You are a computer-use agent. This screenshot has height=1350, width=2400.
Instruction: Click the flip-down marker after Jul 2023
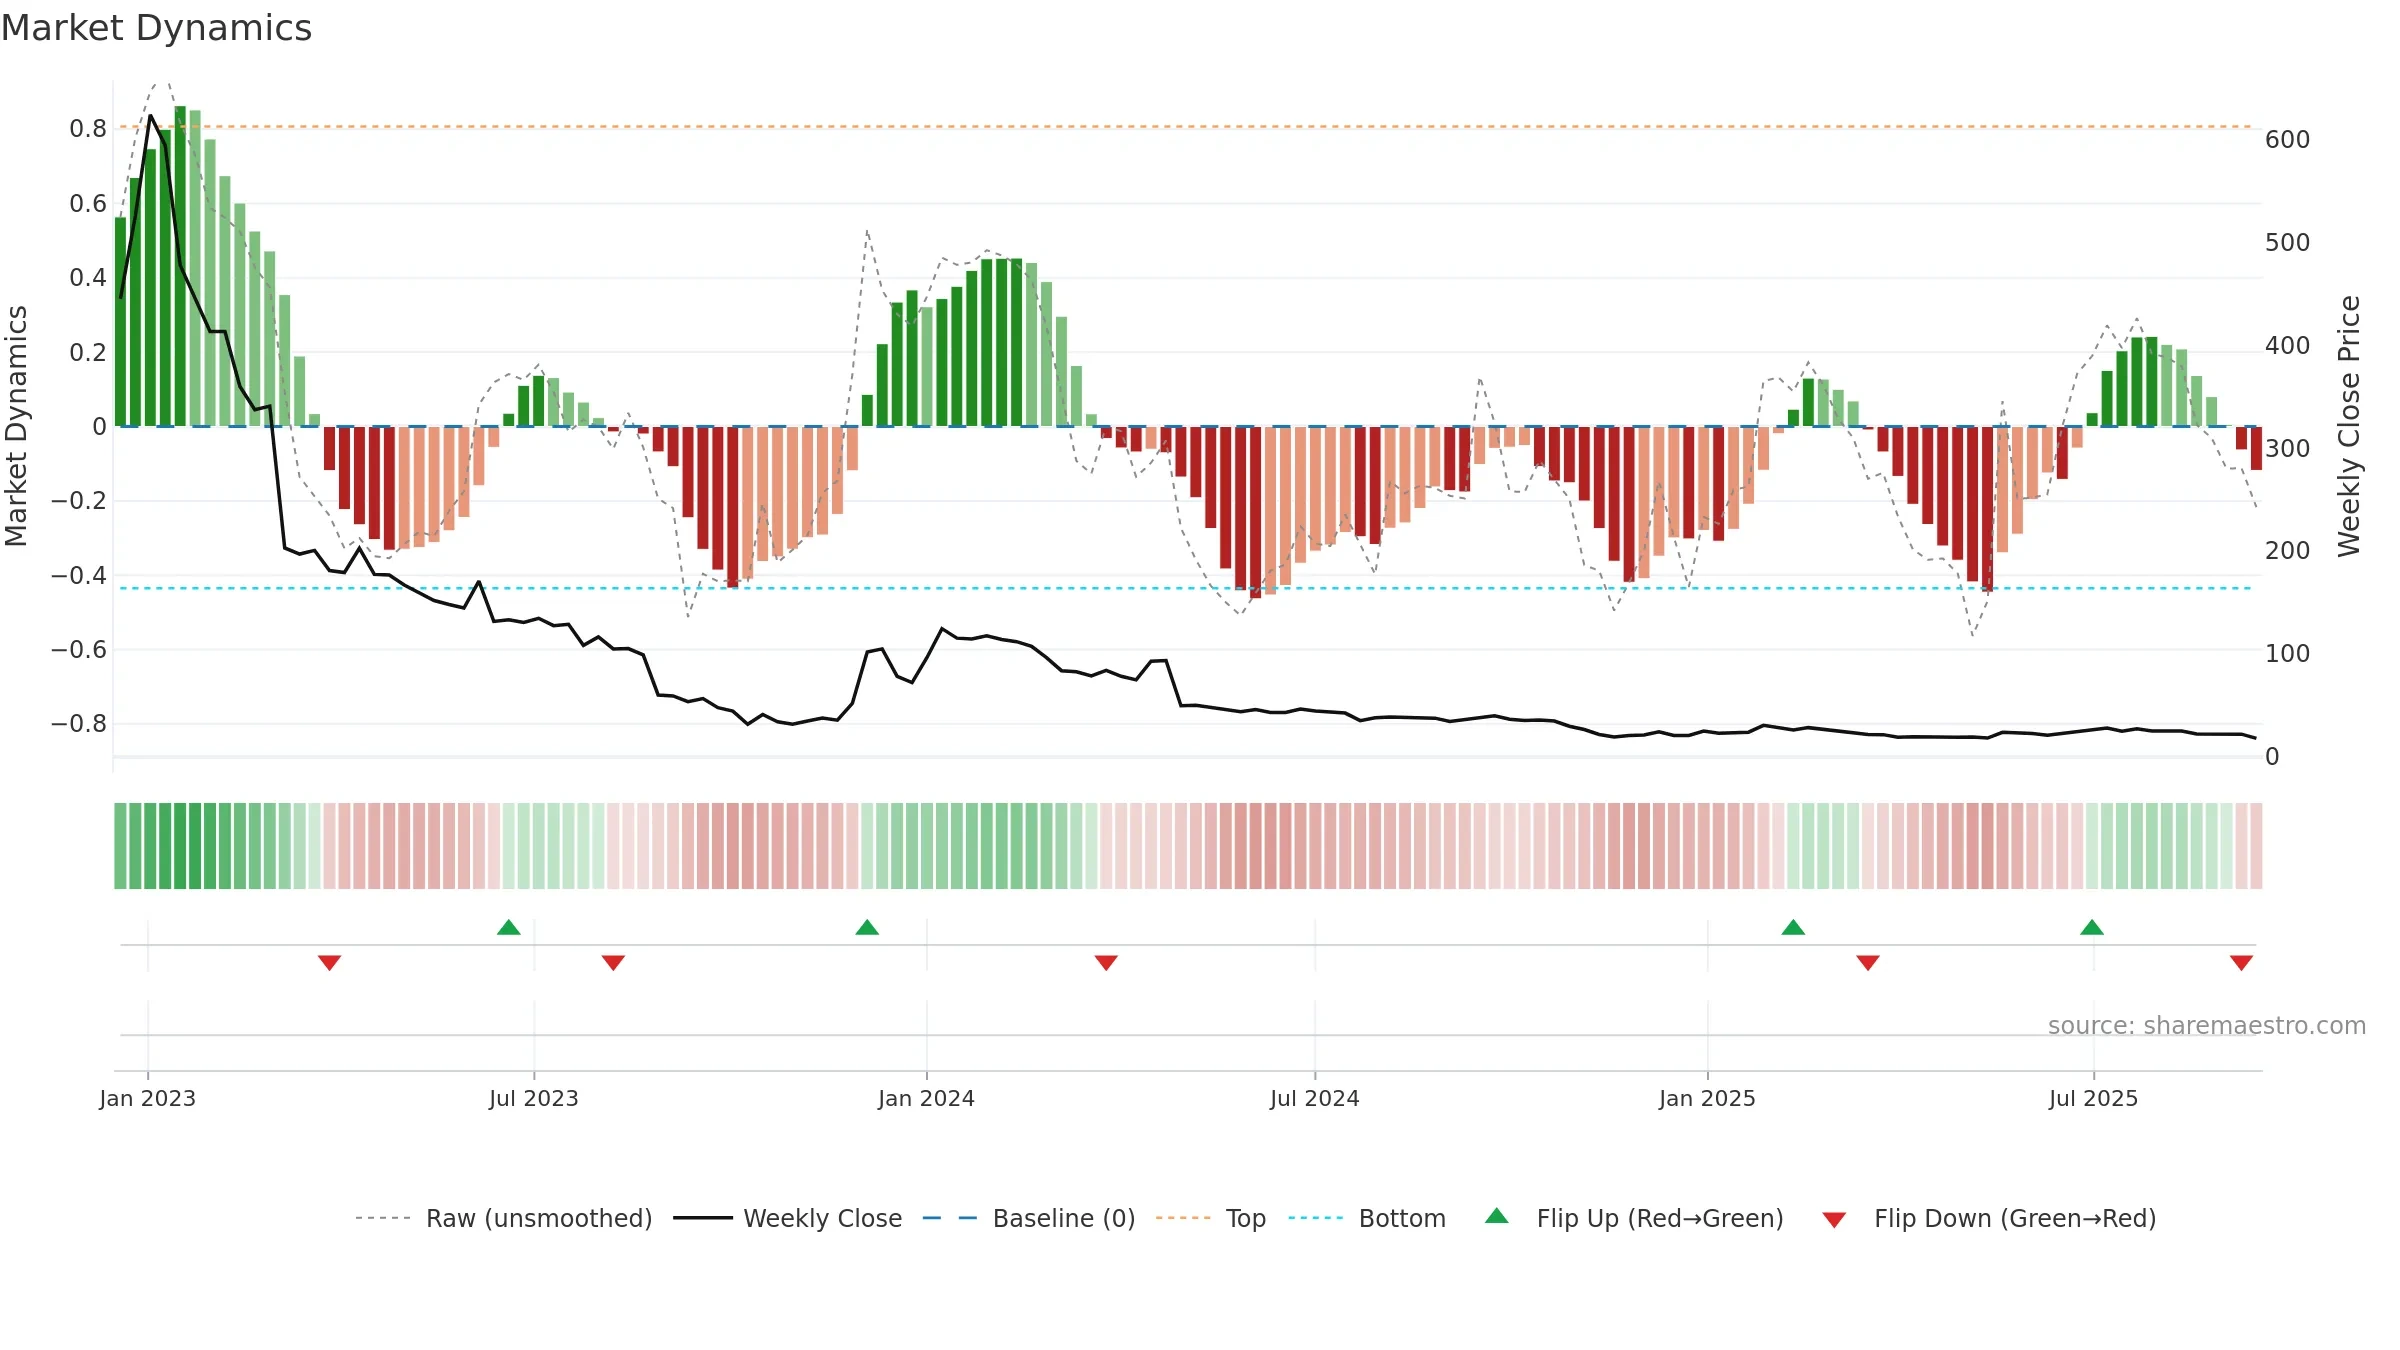(x=613, y=962)
